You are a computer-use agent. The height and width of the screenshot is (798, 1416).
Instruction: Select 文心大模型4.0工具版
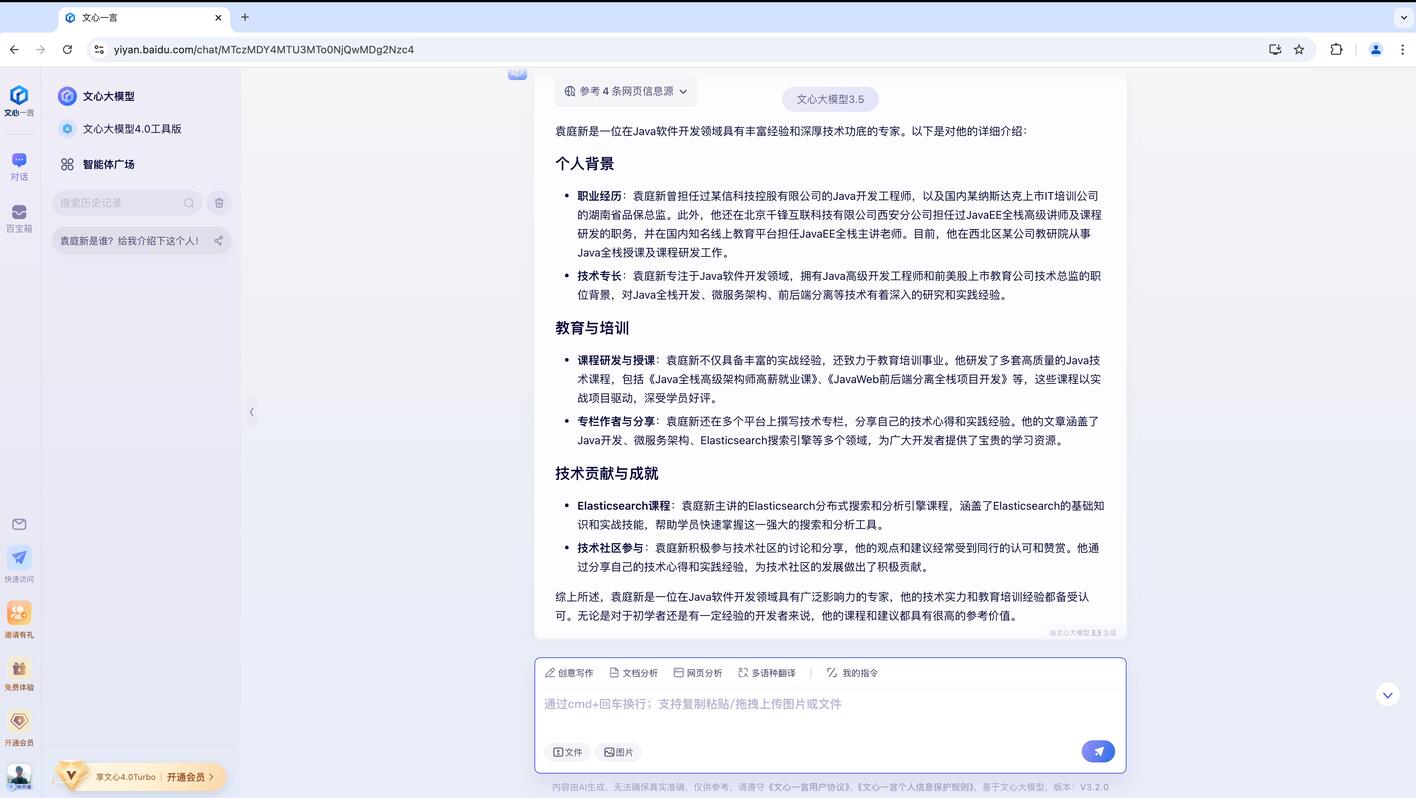pos(120,129)
